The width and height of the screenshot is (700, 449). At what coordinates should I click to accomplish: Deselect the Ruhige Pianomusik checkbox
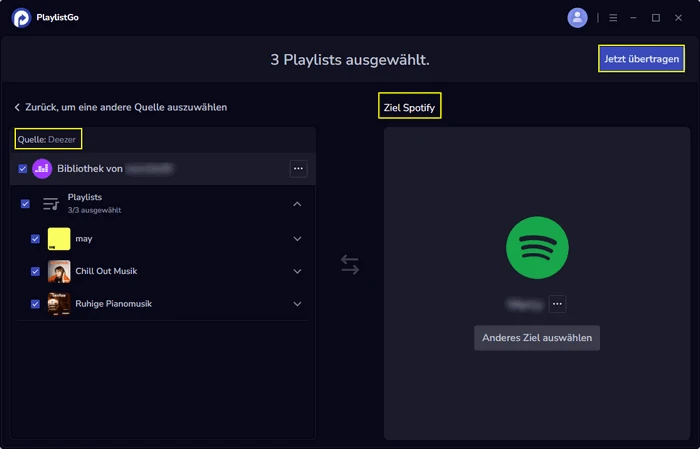point(35,304)
